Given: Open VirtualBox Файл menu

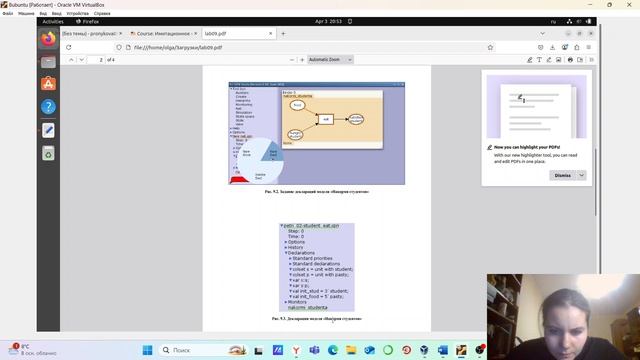Looking at the screenshot, I should 8,13.
